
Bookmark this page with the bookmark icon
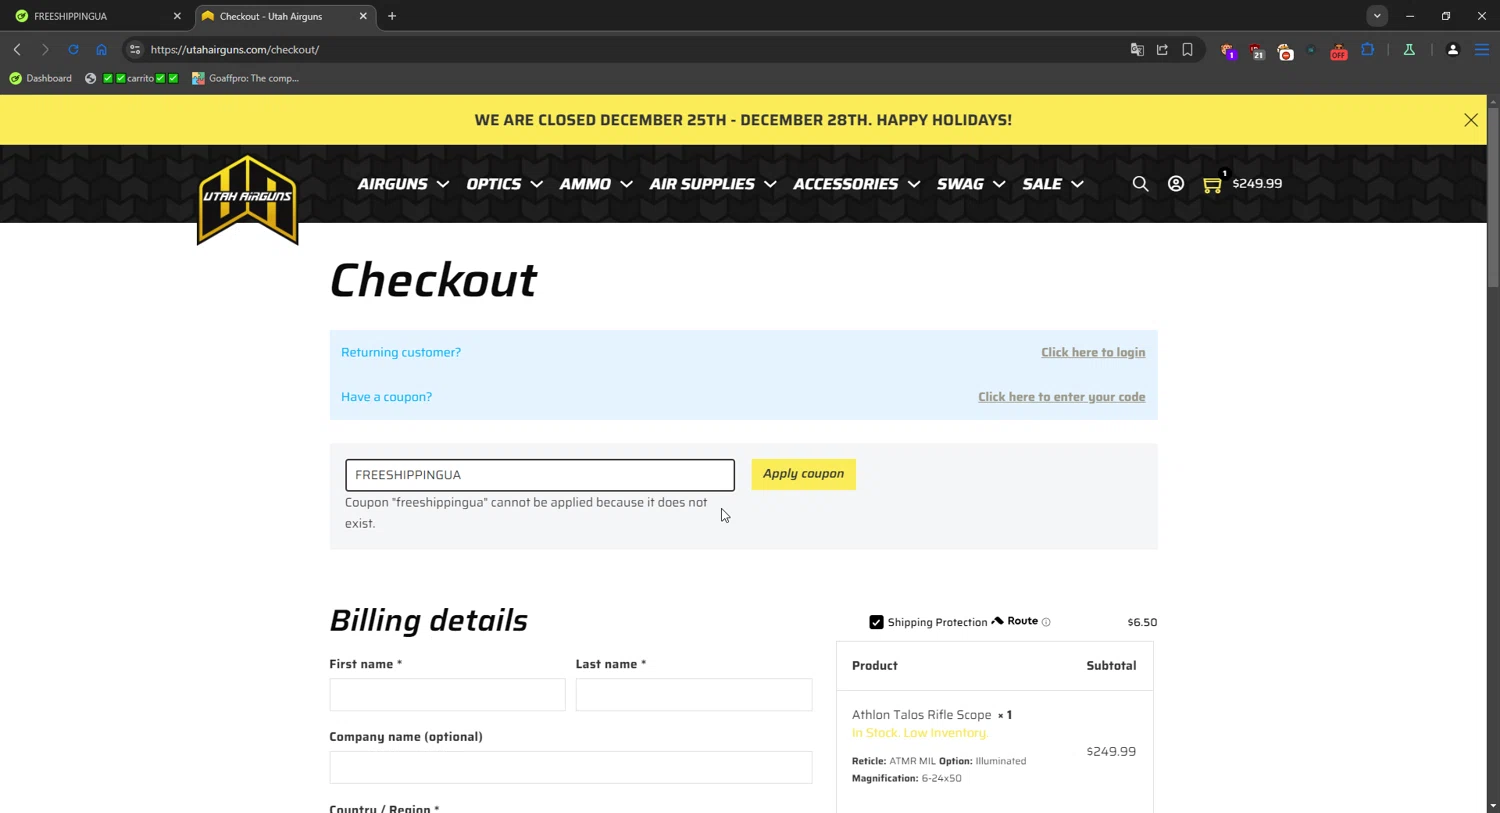point(1187,49)
